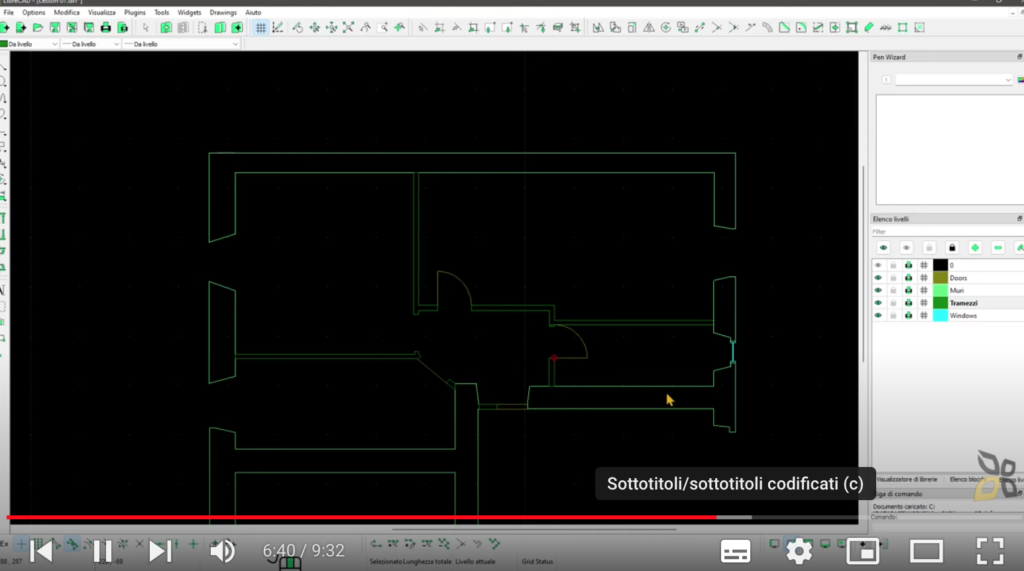Toggle subtitles/closed captions button
Screen dimensions: 1024x571
click(x=735, y=551)
